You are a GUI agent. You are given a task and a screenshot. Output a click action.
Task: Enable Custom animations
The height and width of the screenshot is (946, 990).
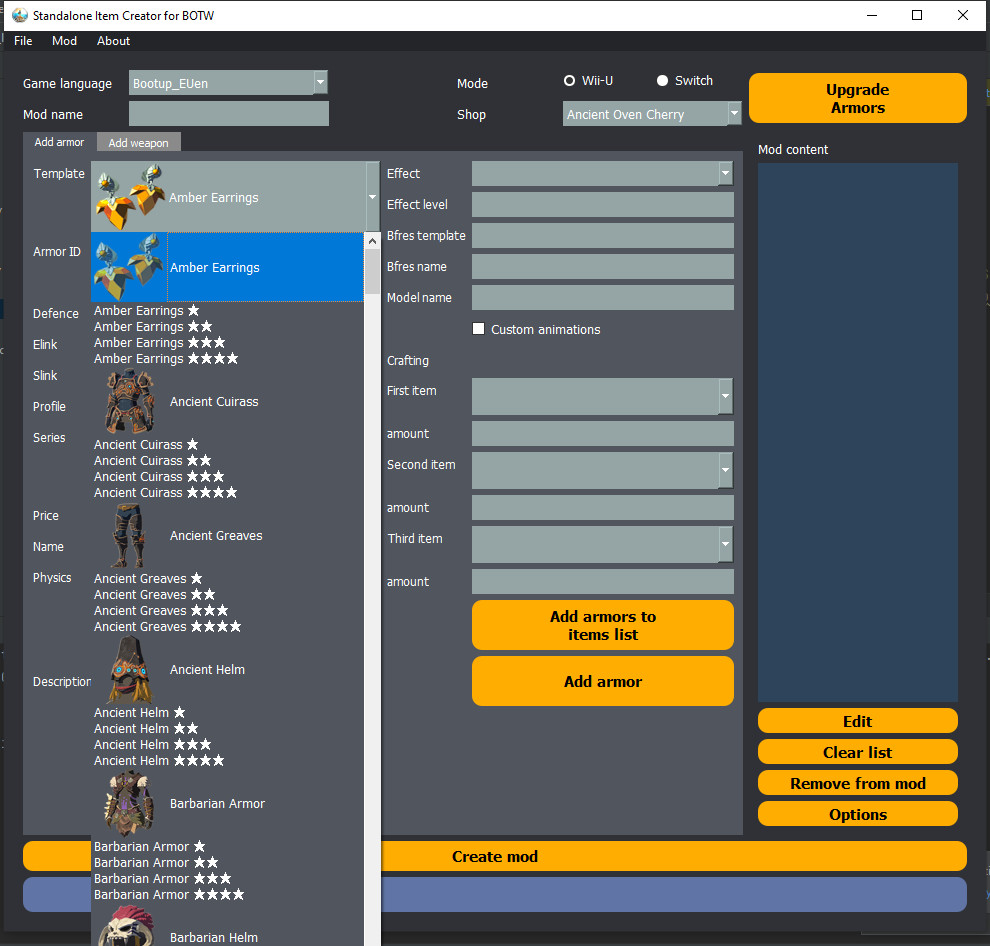pyautogui.click(x=478, y=328)
